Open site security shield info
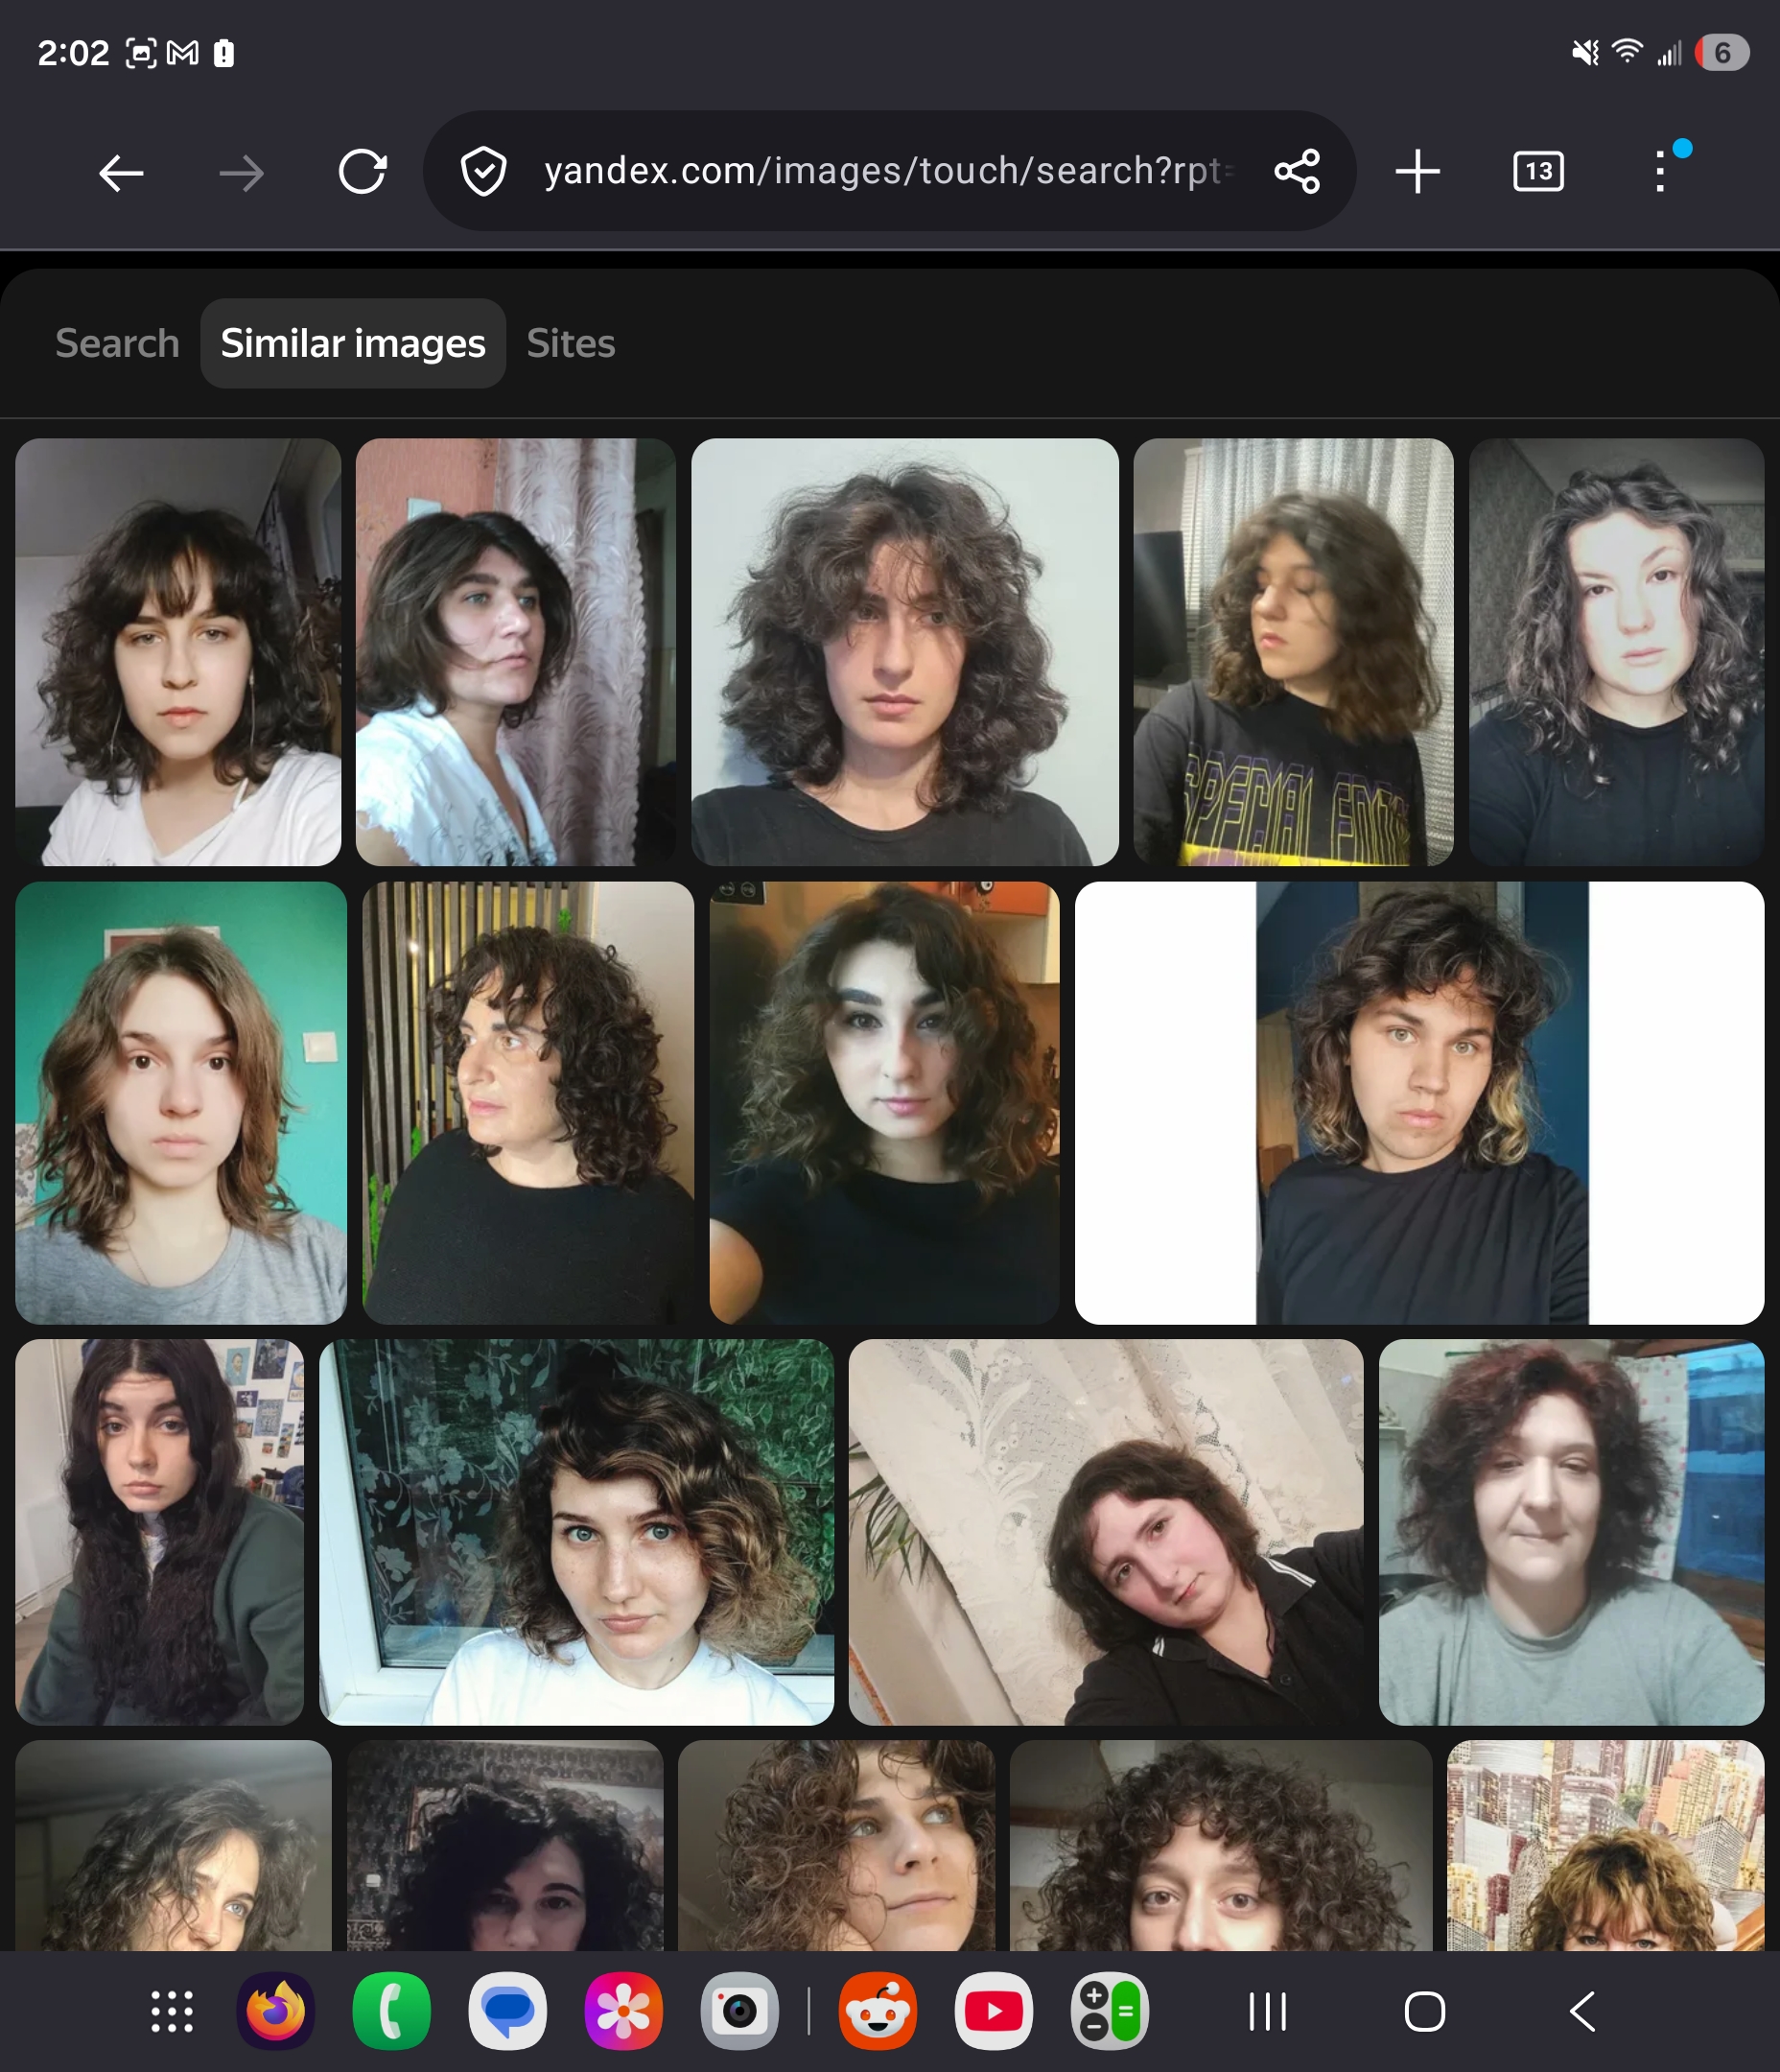Image resolution: width=1780 pixels, height=2072 pixels. (484, 171)
